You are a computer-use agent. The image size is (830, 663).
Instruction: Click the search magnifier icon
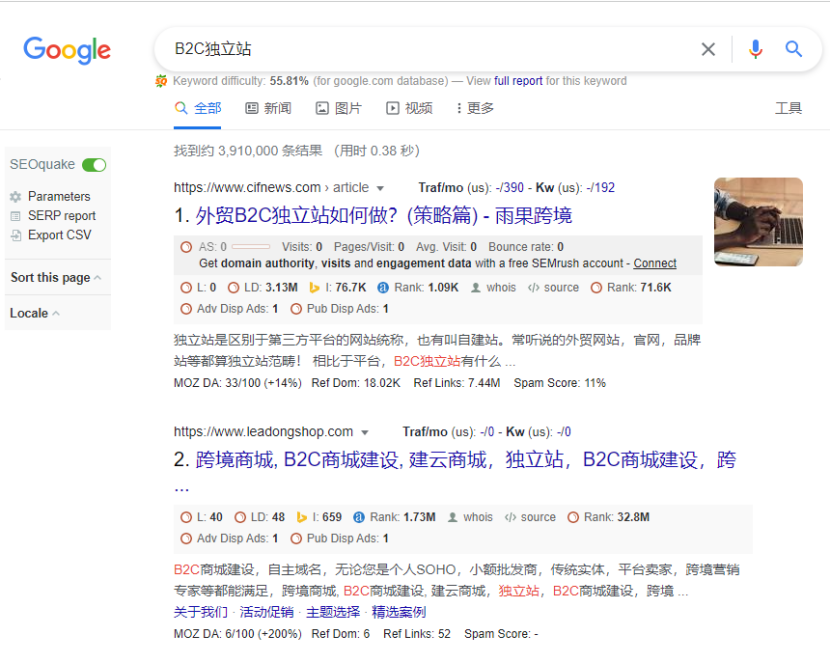coord(794,48)
